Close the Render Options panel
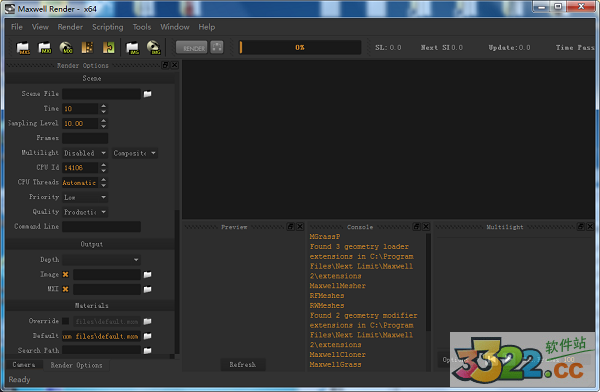The height and width of the screenshot is (392, 600). click(x=174, y=65)
